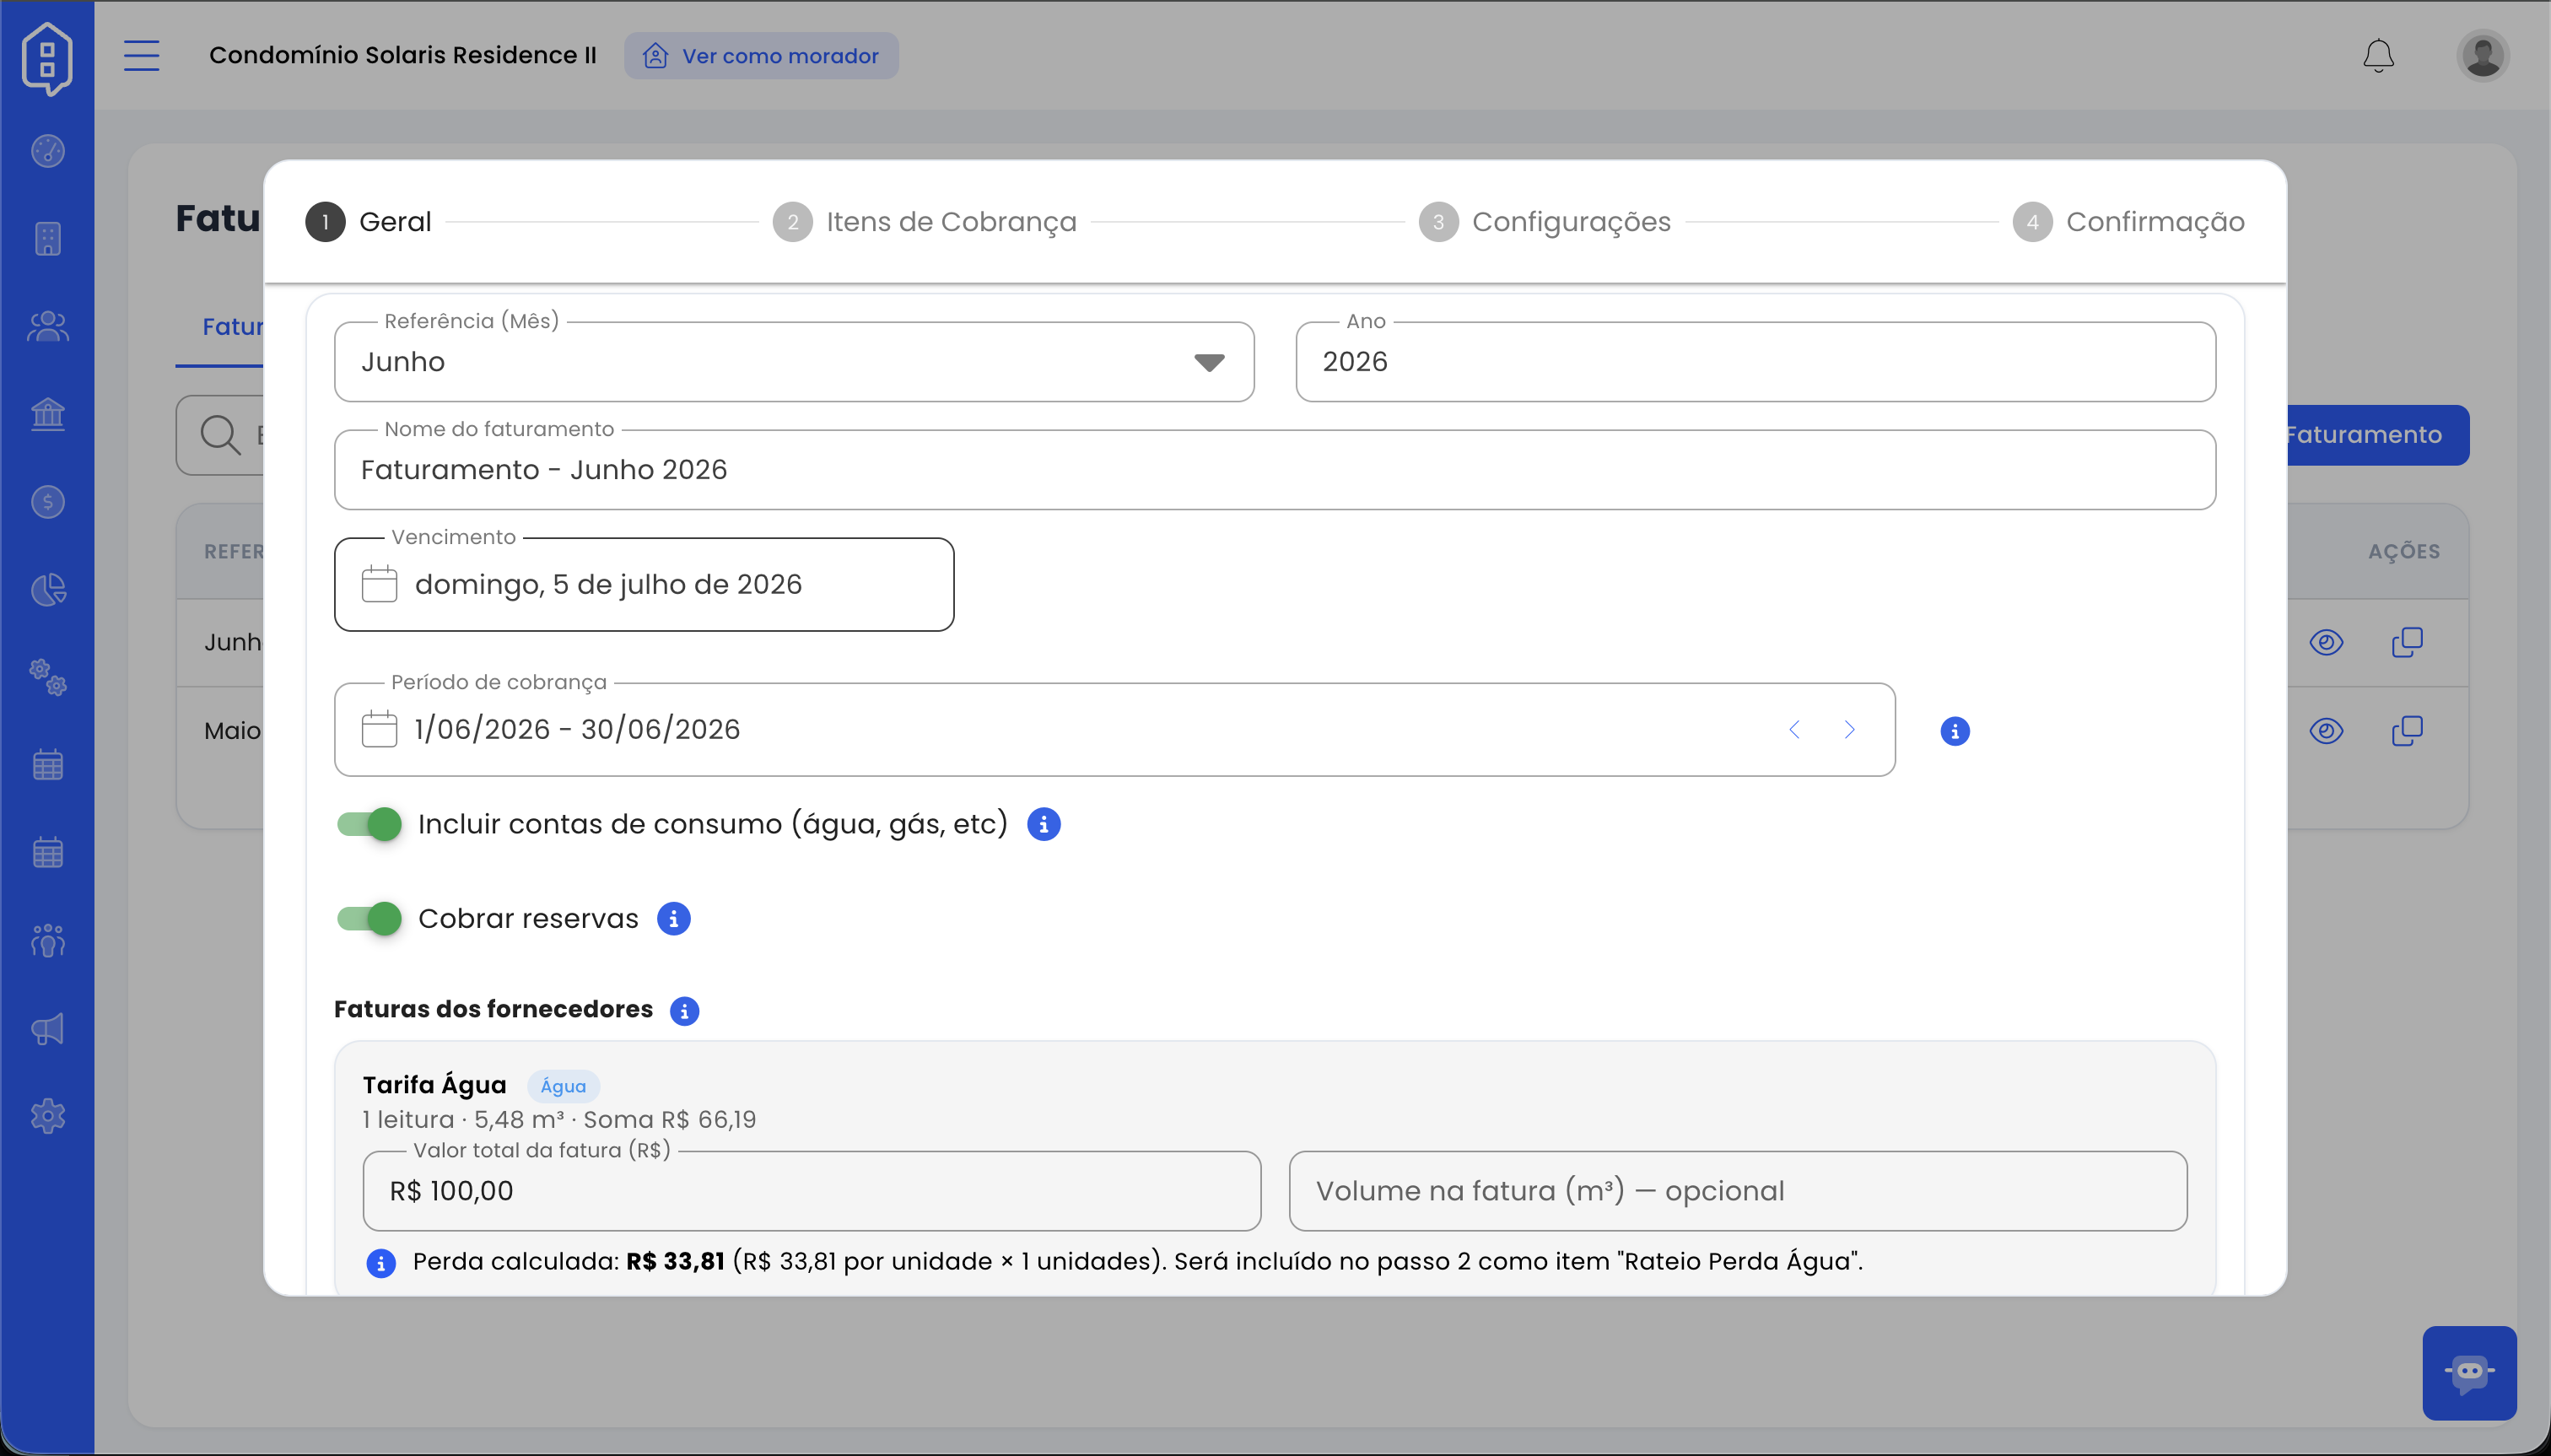
Task: Click the Água tag on Tarifa Água
Action: click(563, 1086)
